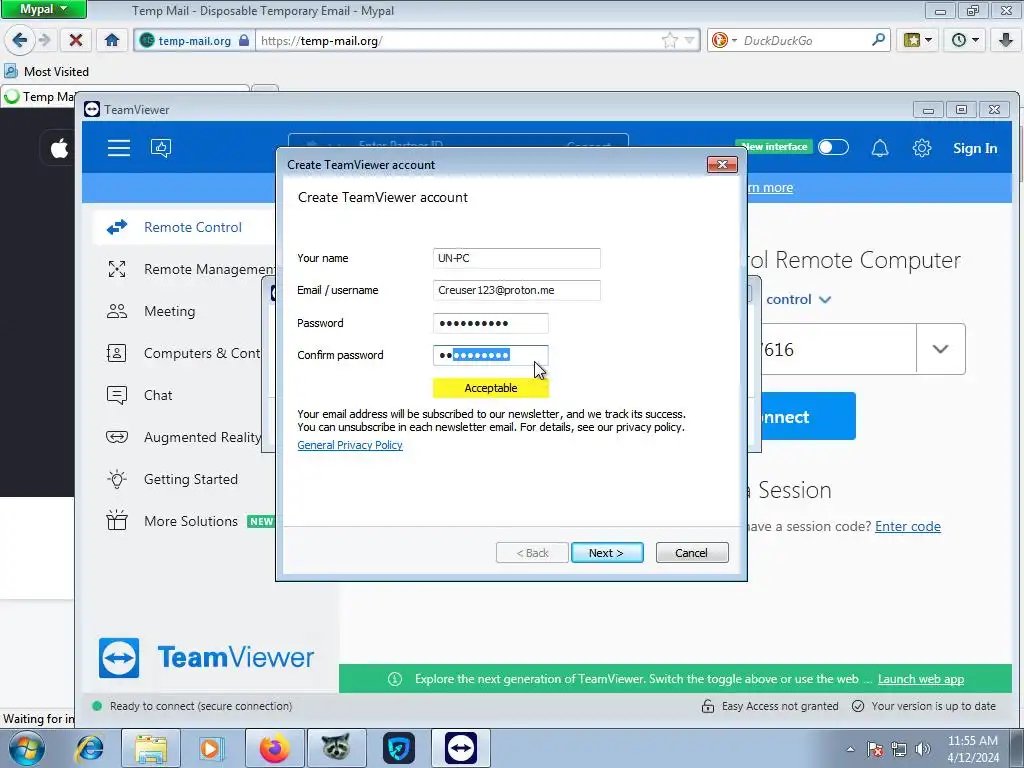This screenshot has width=1024, height=768.
Task: Click the browser URL address bar
Action: point(457,40)
